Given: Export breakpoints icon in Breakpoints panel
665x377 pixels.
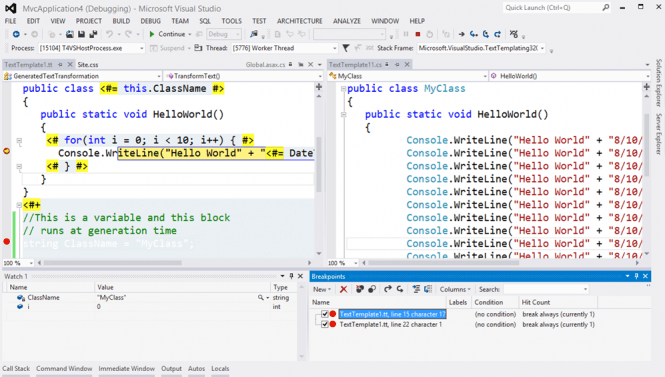Looking at the screenshot, I should 388,289.
